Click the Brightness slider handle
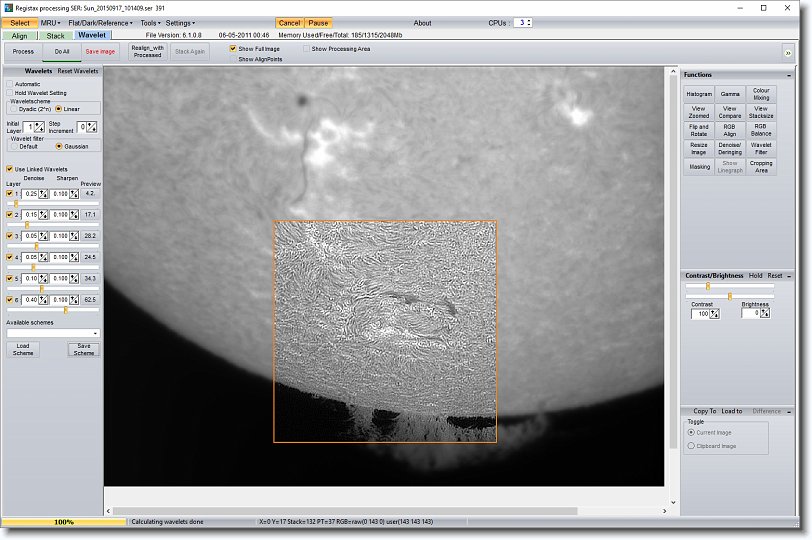 point(730,296)
